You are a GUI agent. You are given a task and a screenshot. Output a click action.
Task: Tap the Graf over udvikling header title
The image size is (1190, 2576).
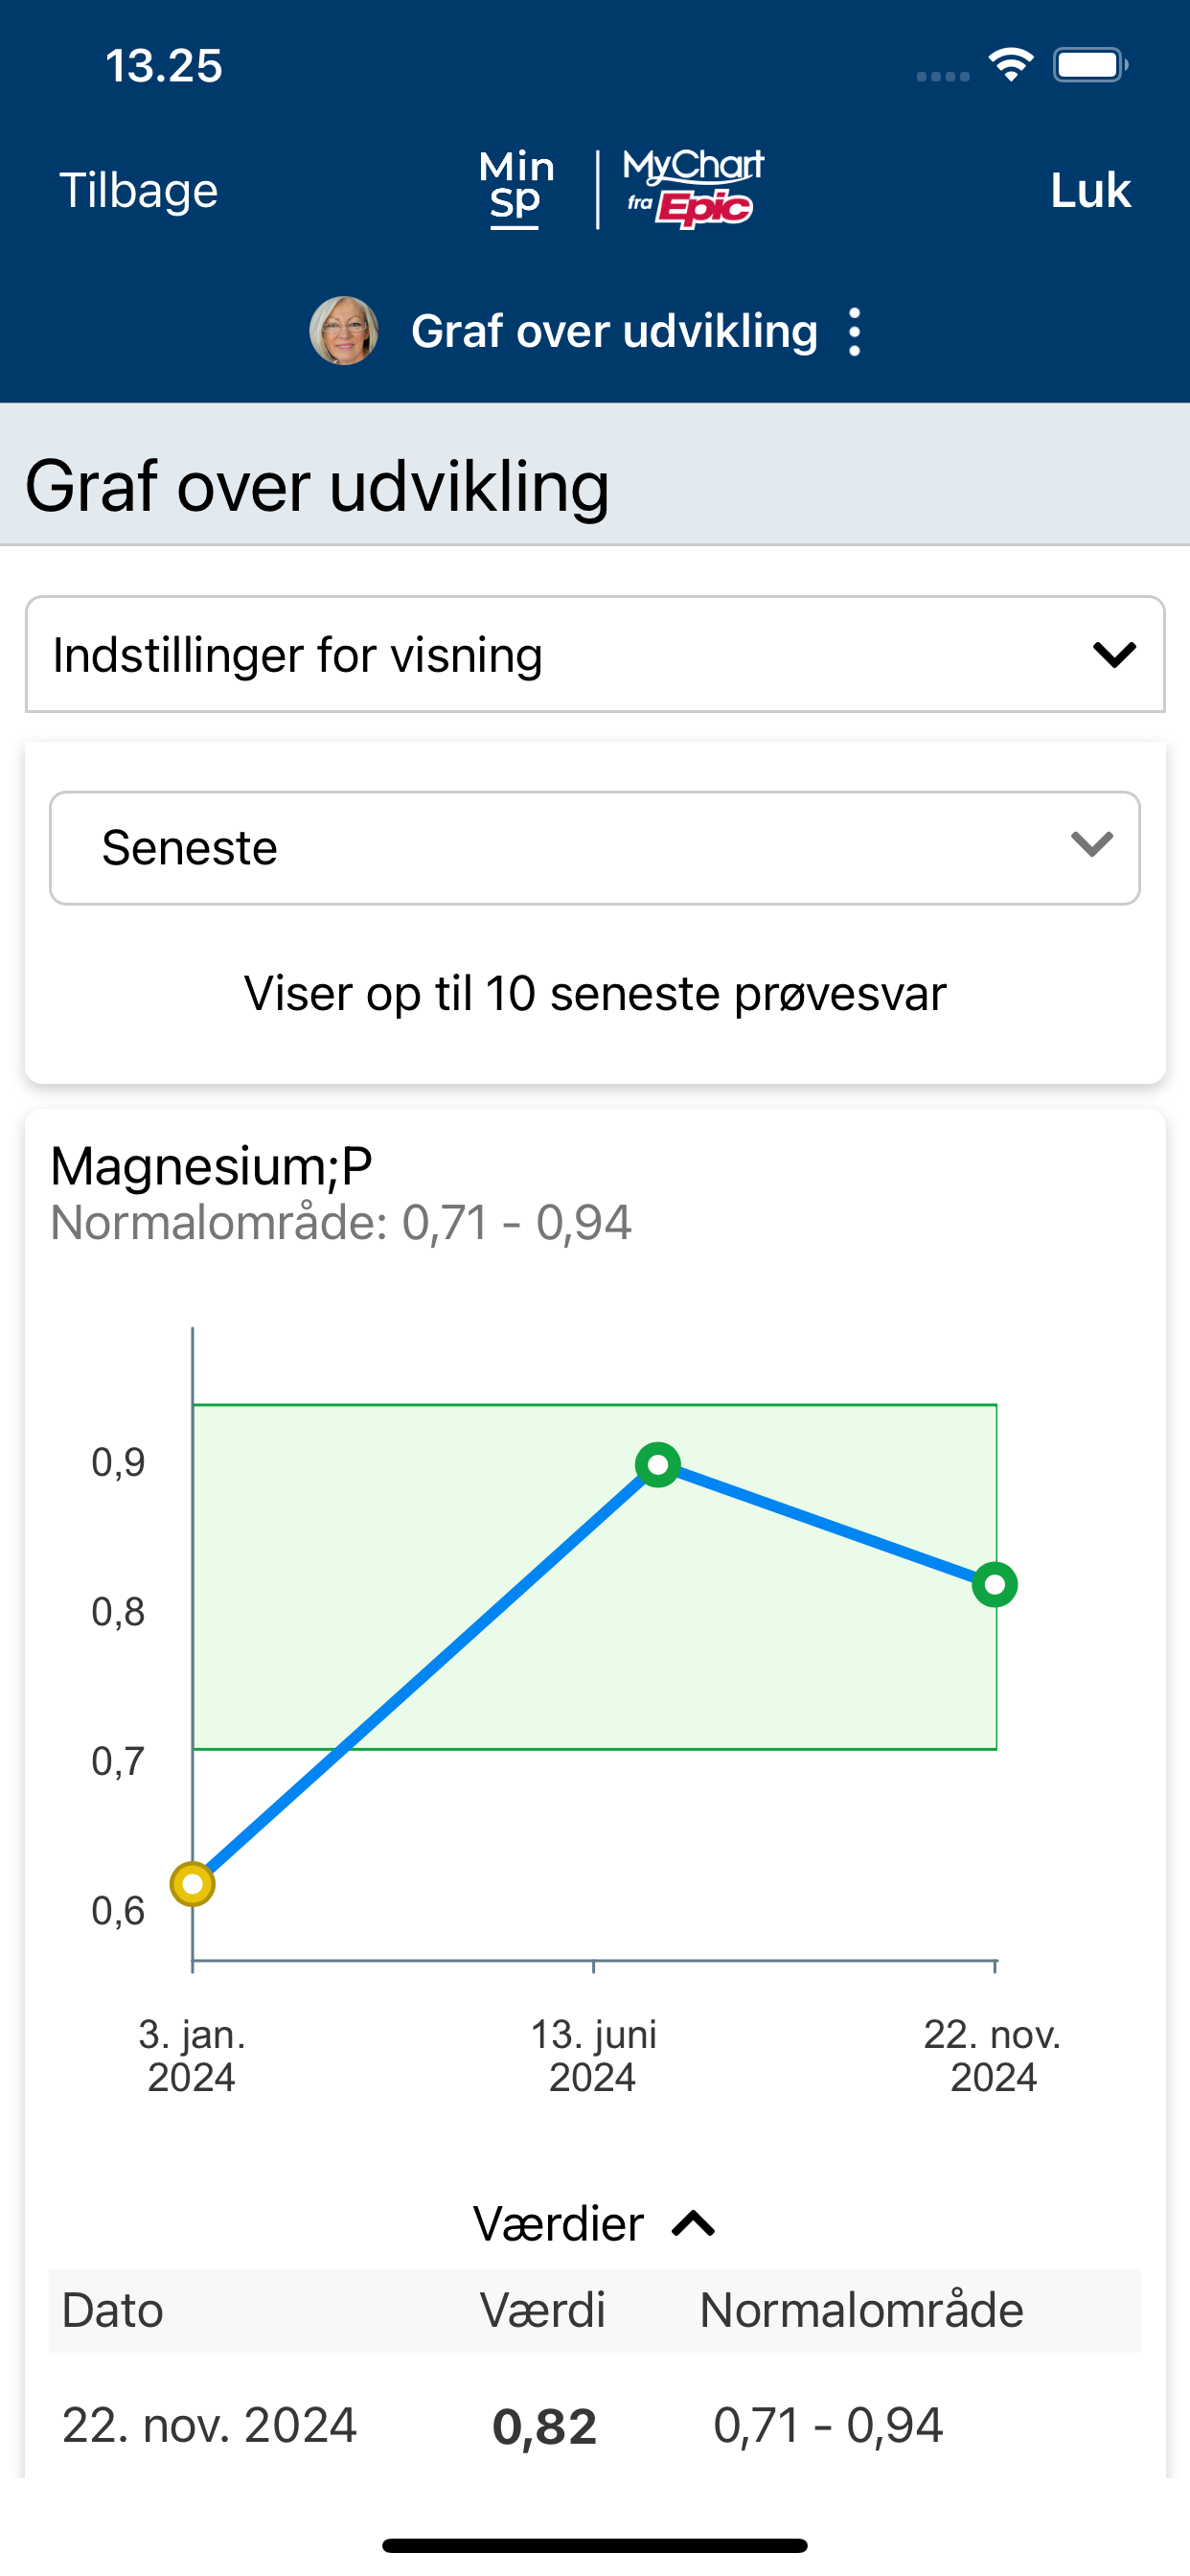(x=614, y=332)
